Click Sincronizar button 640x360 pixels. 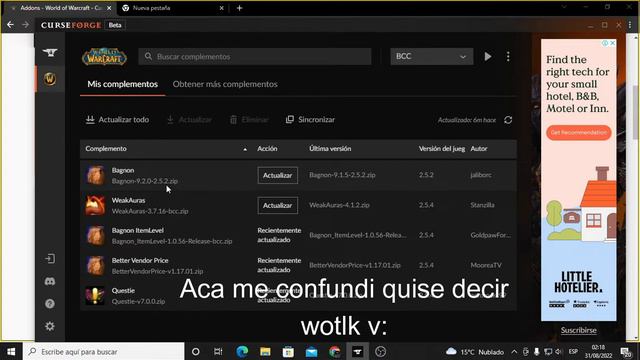pyautogui.click(x=310, y=120)
